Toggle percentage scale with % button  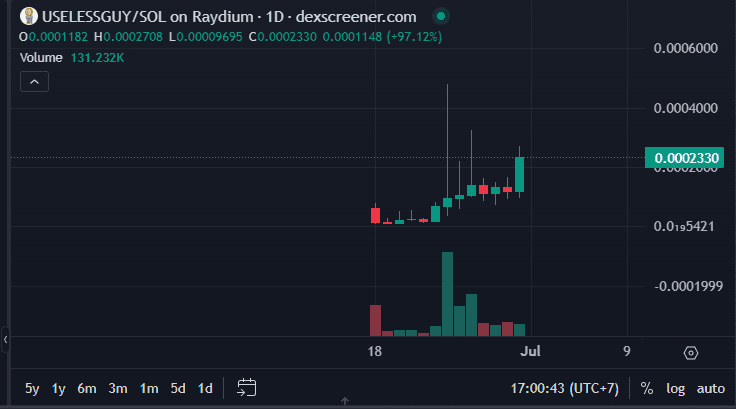(x=647, y=388)
